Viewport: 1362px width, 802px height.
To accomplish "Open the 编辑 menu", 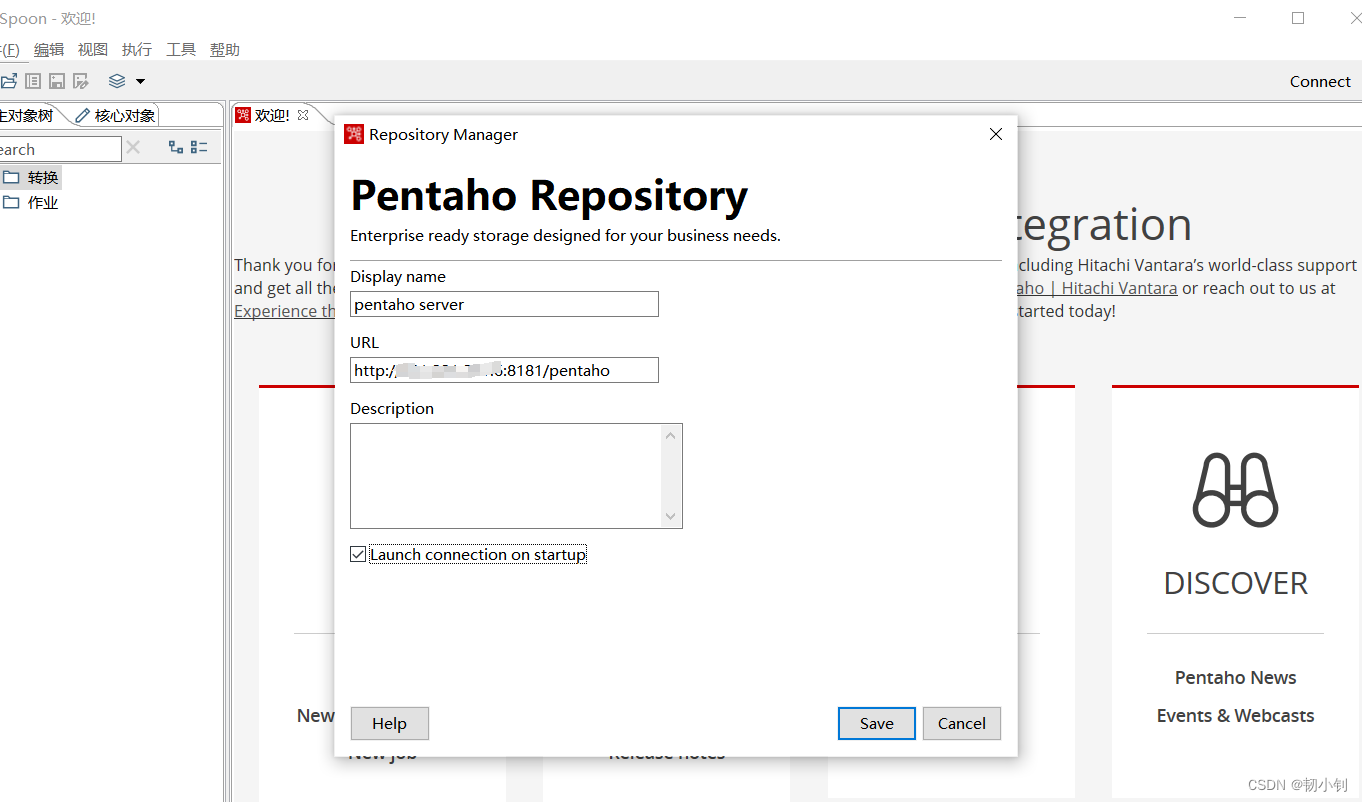I will [49, 49].
